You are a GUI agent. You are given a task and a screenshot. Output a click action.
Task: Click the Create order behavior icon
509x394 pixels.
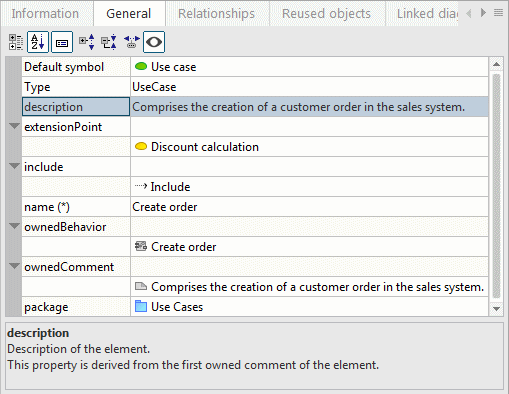[x=141, y=246]
